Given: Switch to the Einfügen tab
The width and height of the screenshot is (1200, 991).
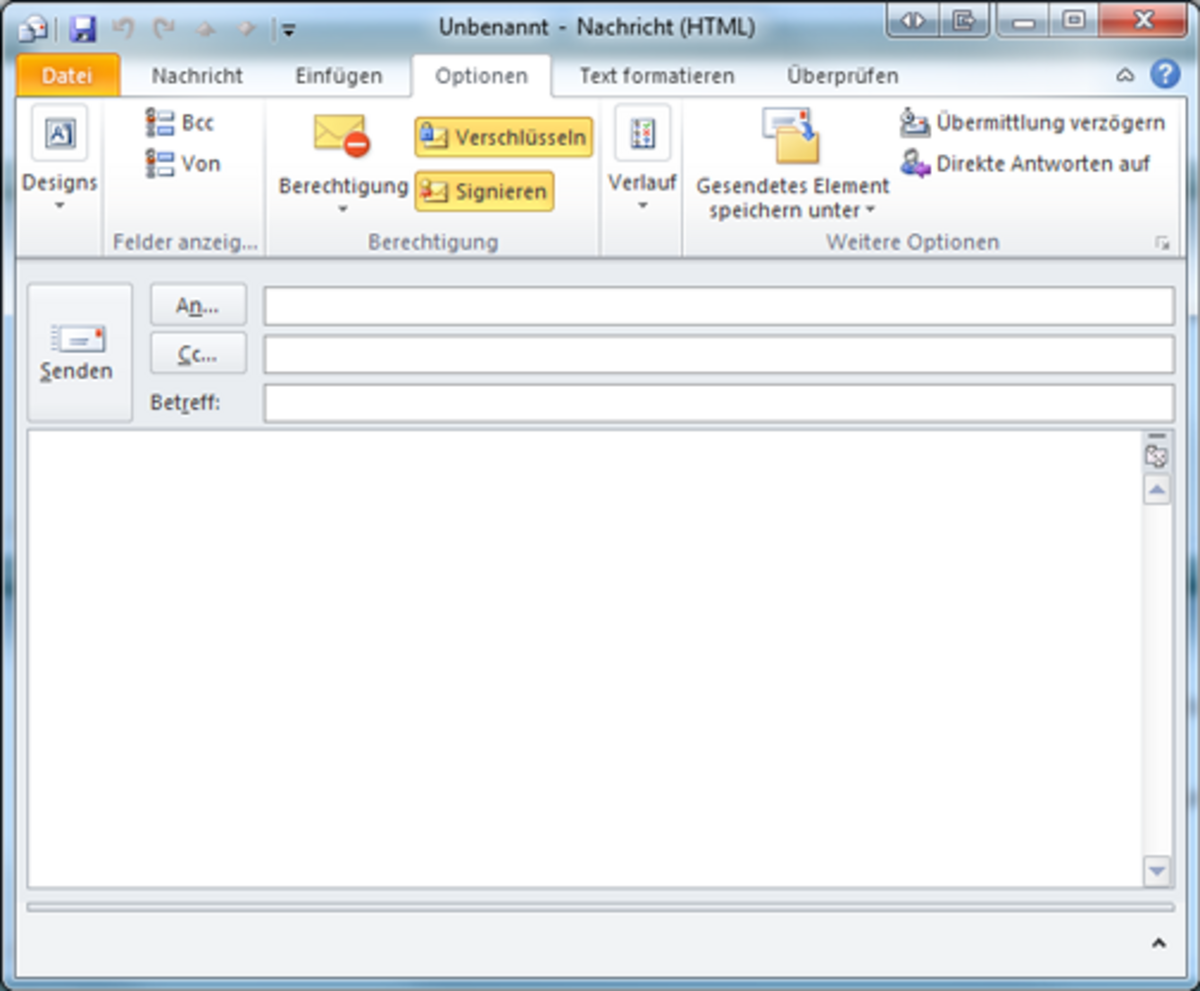Looking at the screenshot, I should [339, 76].
